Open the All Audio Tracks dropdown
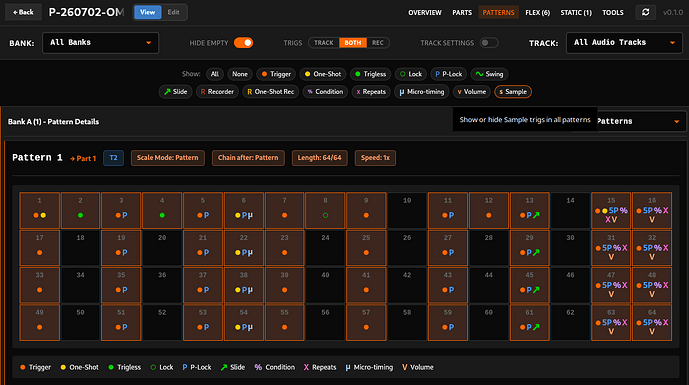This screenshot has width=689, height=385. pyautogui.click(x=624, y=43)
